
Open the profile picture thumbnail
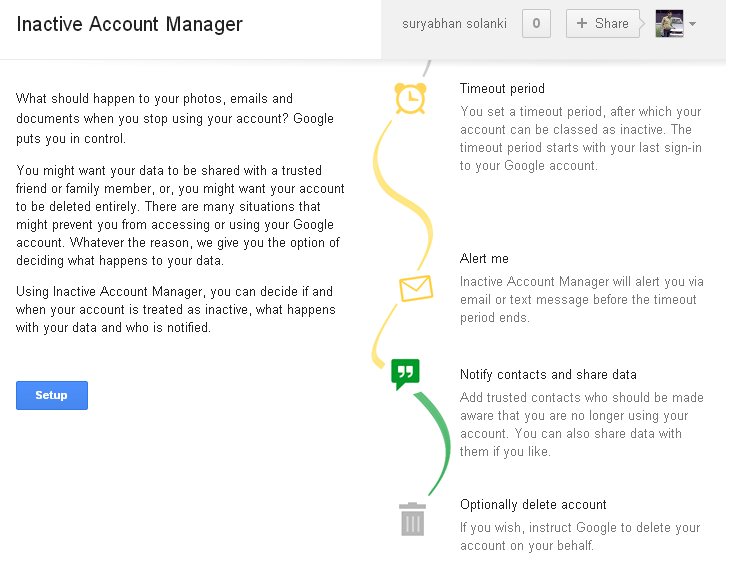pos(669,23)
